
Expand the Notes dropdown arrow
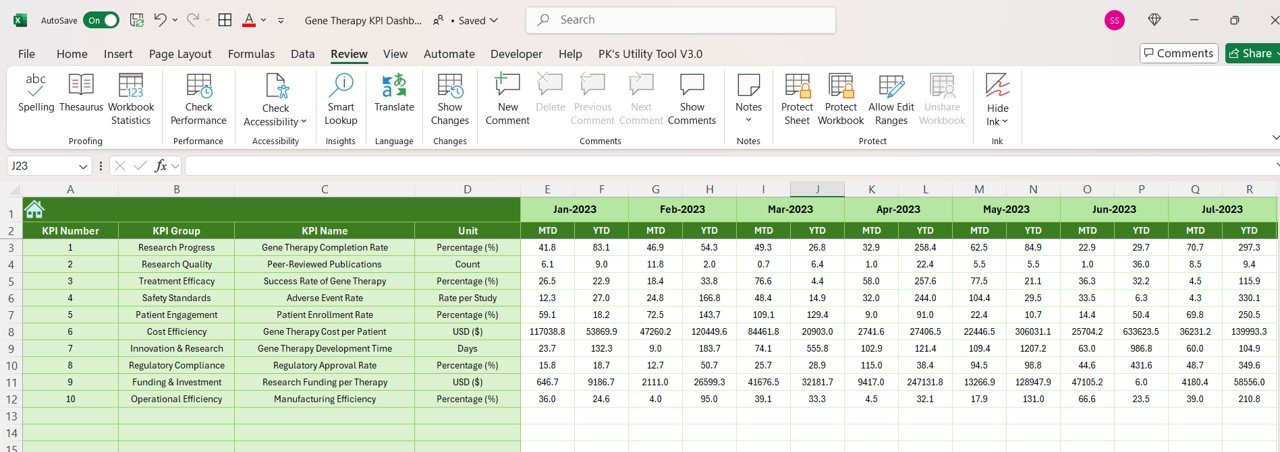tap(749, 121)
